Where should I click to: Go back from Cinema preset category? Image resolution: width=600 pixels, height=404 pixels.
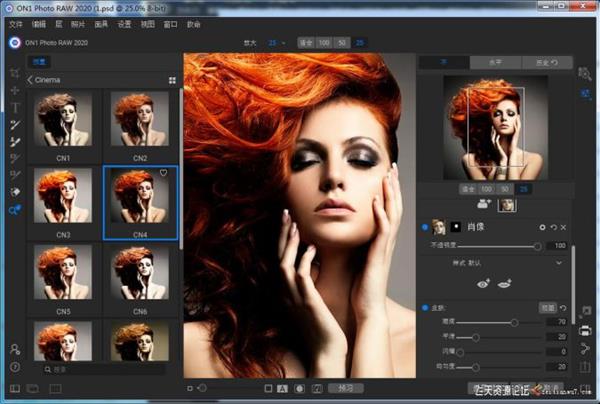[x=30, y=79]
